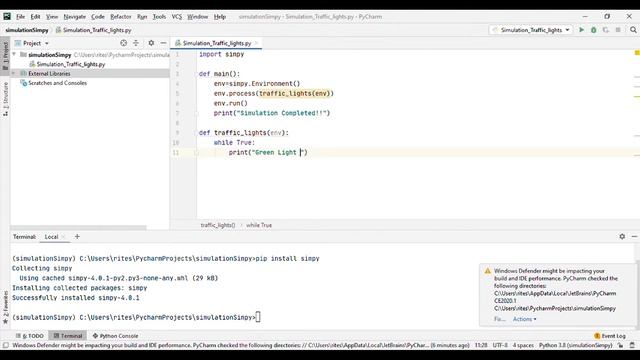Open the Refactor menu
Image resolution: width=640 pixels, height=360 pixels.
(121, 17)
